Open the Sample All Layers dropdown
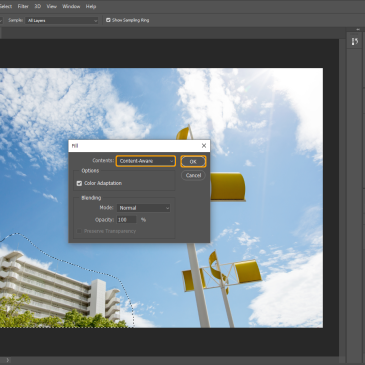 [x=62, y=20]
